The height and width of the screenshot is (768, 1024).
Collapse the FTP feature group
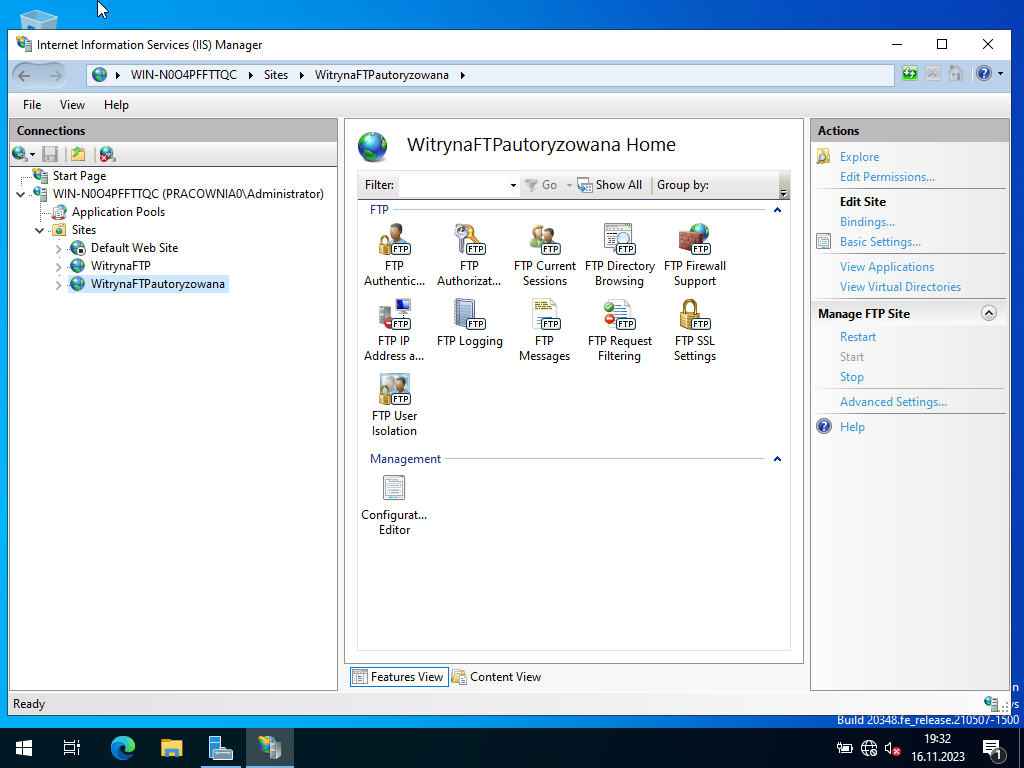(x=777, y=210)
